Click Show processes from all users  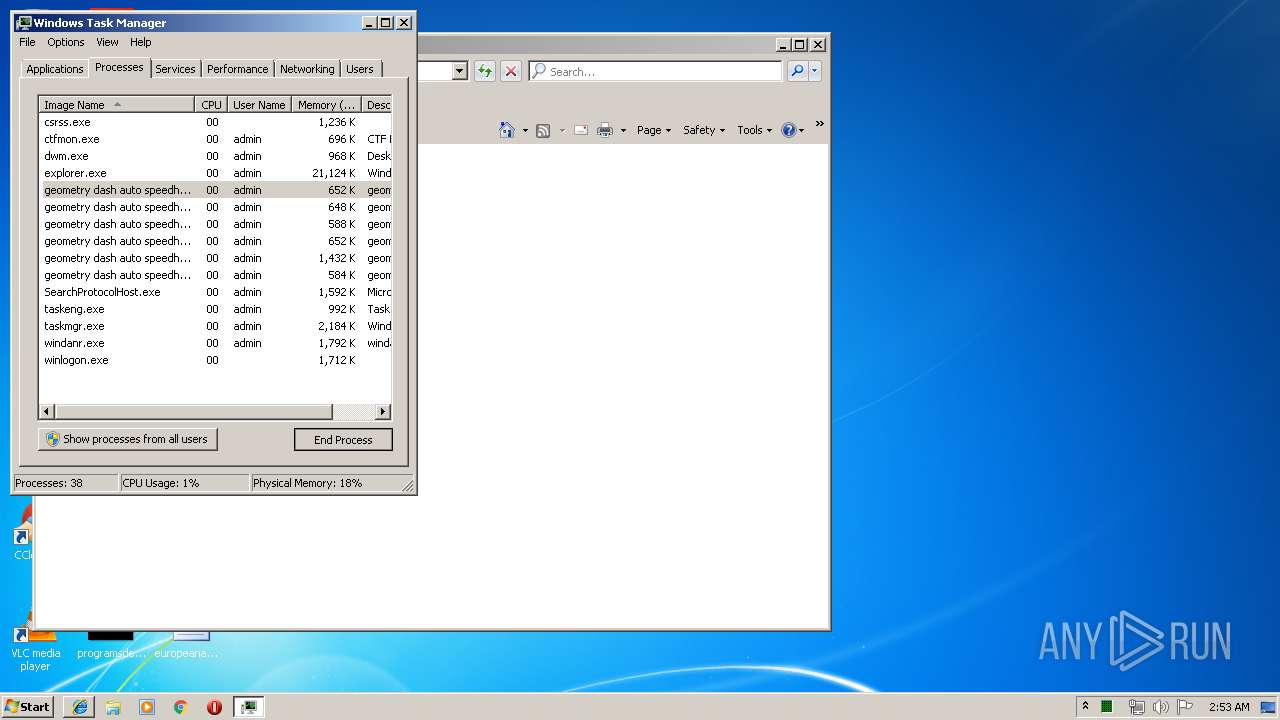pyautogui.click(x=128, y=439)
